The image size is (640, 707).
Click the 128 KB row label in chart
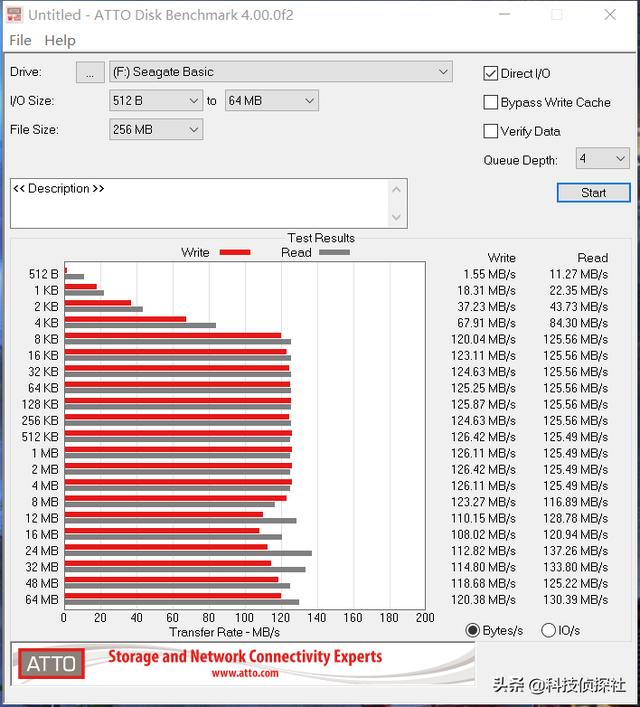[40, 404]
